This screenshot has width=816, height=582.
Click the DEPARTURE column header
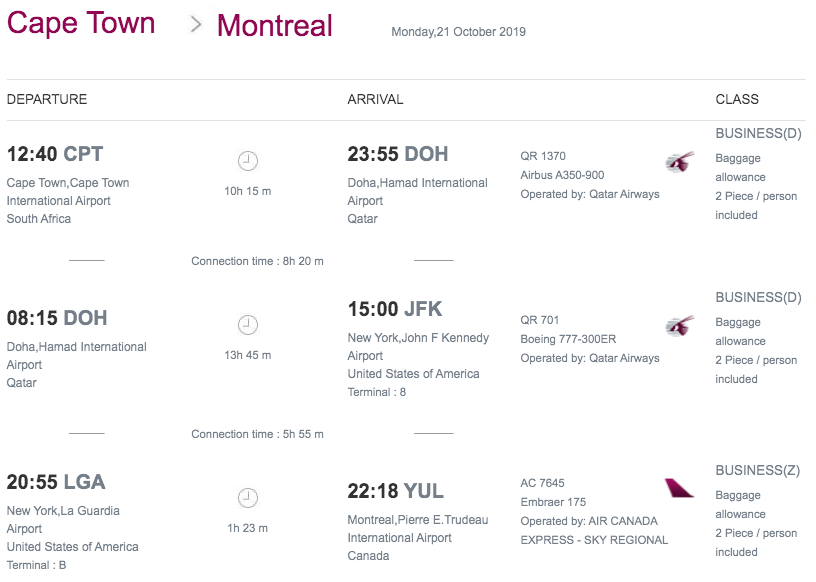pyautogui.click(x=47, y=99)
